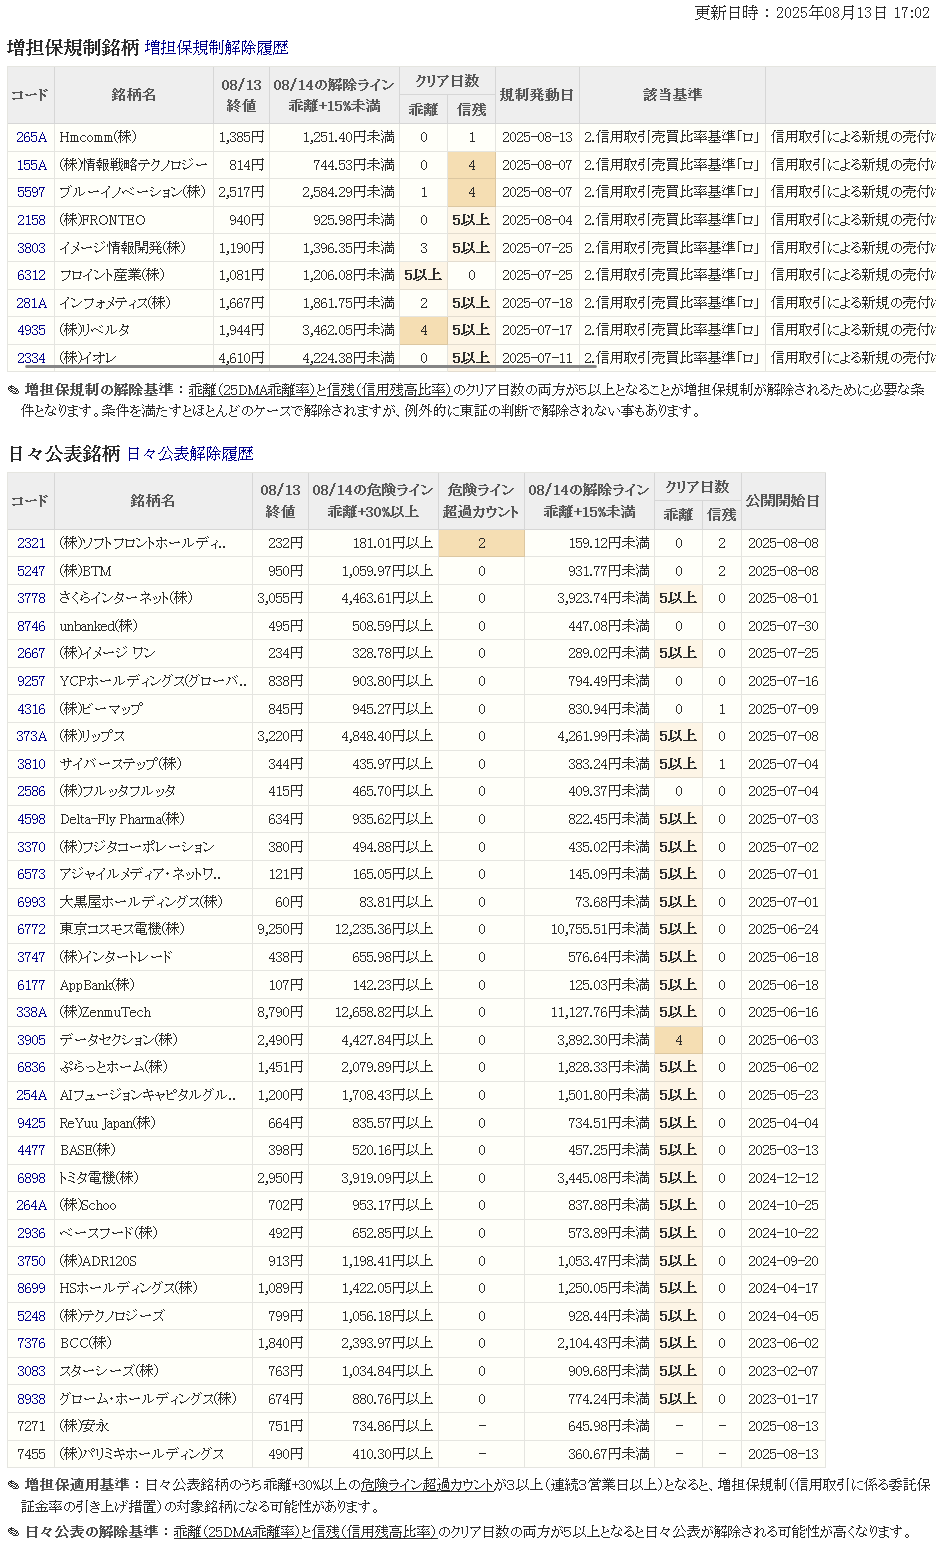This screenshot has width=936, height=1553.
Task: Open stock code 3083 link
Action: [31, 1371]
